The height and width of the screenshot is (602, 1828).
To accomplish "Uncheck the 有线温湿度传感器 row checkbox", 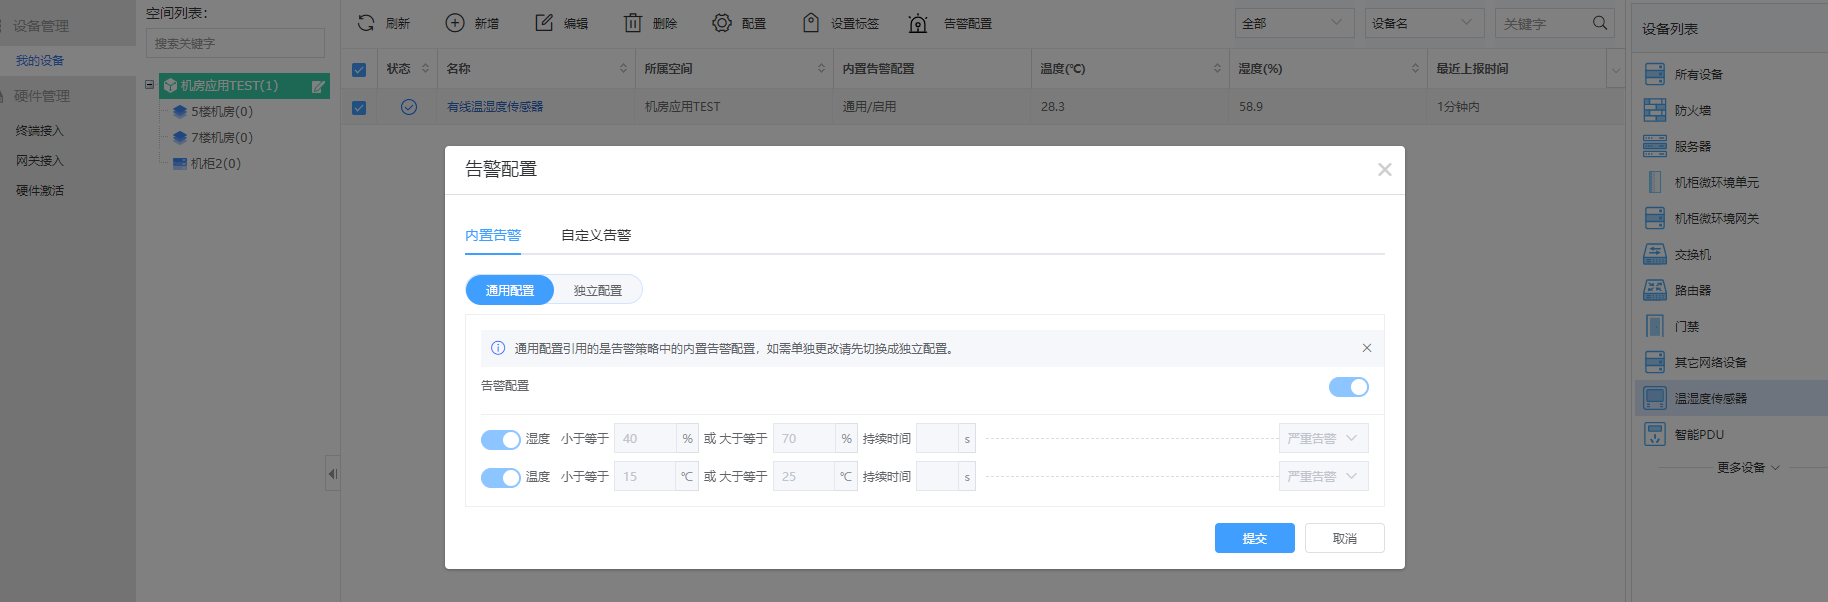I will pyautogui.click(x=359, y=108).
